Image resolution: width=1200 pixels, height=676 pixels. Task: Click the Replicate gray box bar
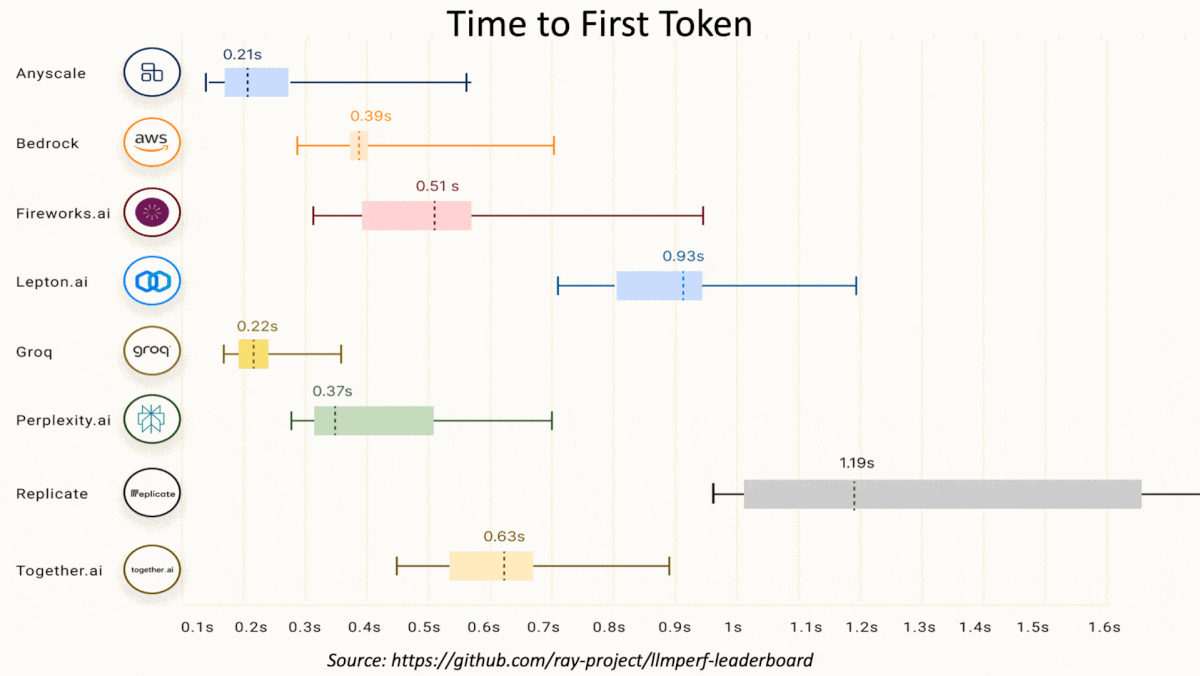tap(942, 494)
